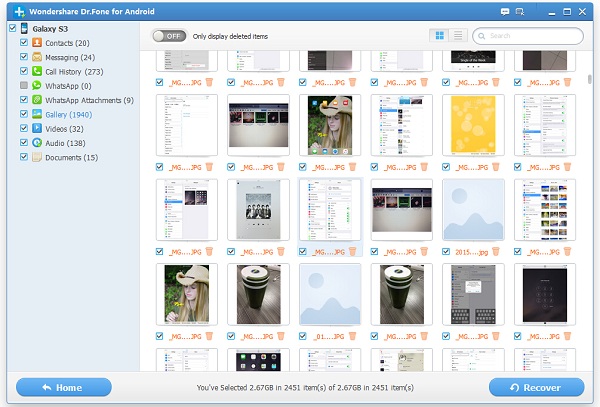Click the Documents (15) label
This screenshot has width=600, height=407.
pos(72,158)
